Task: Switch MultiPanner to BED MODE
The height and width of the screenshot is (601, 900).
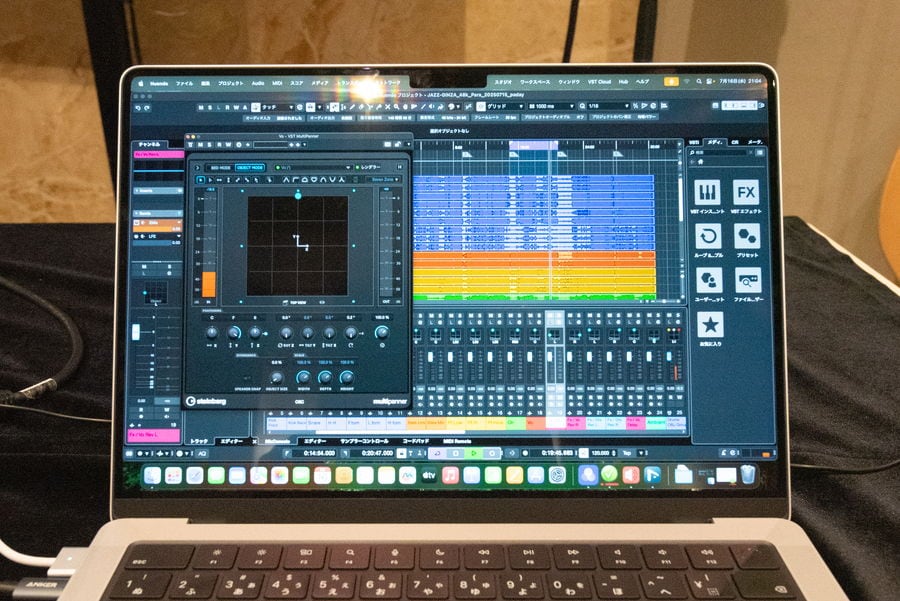Action: click(218, 167)
